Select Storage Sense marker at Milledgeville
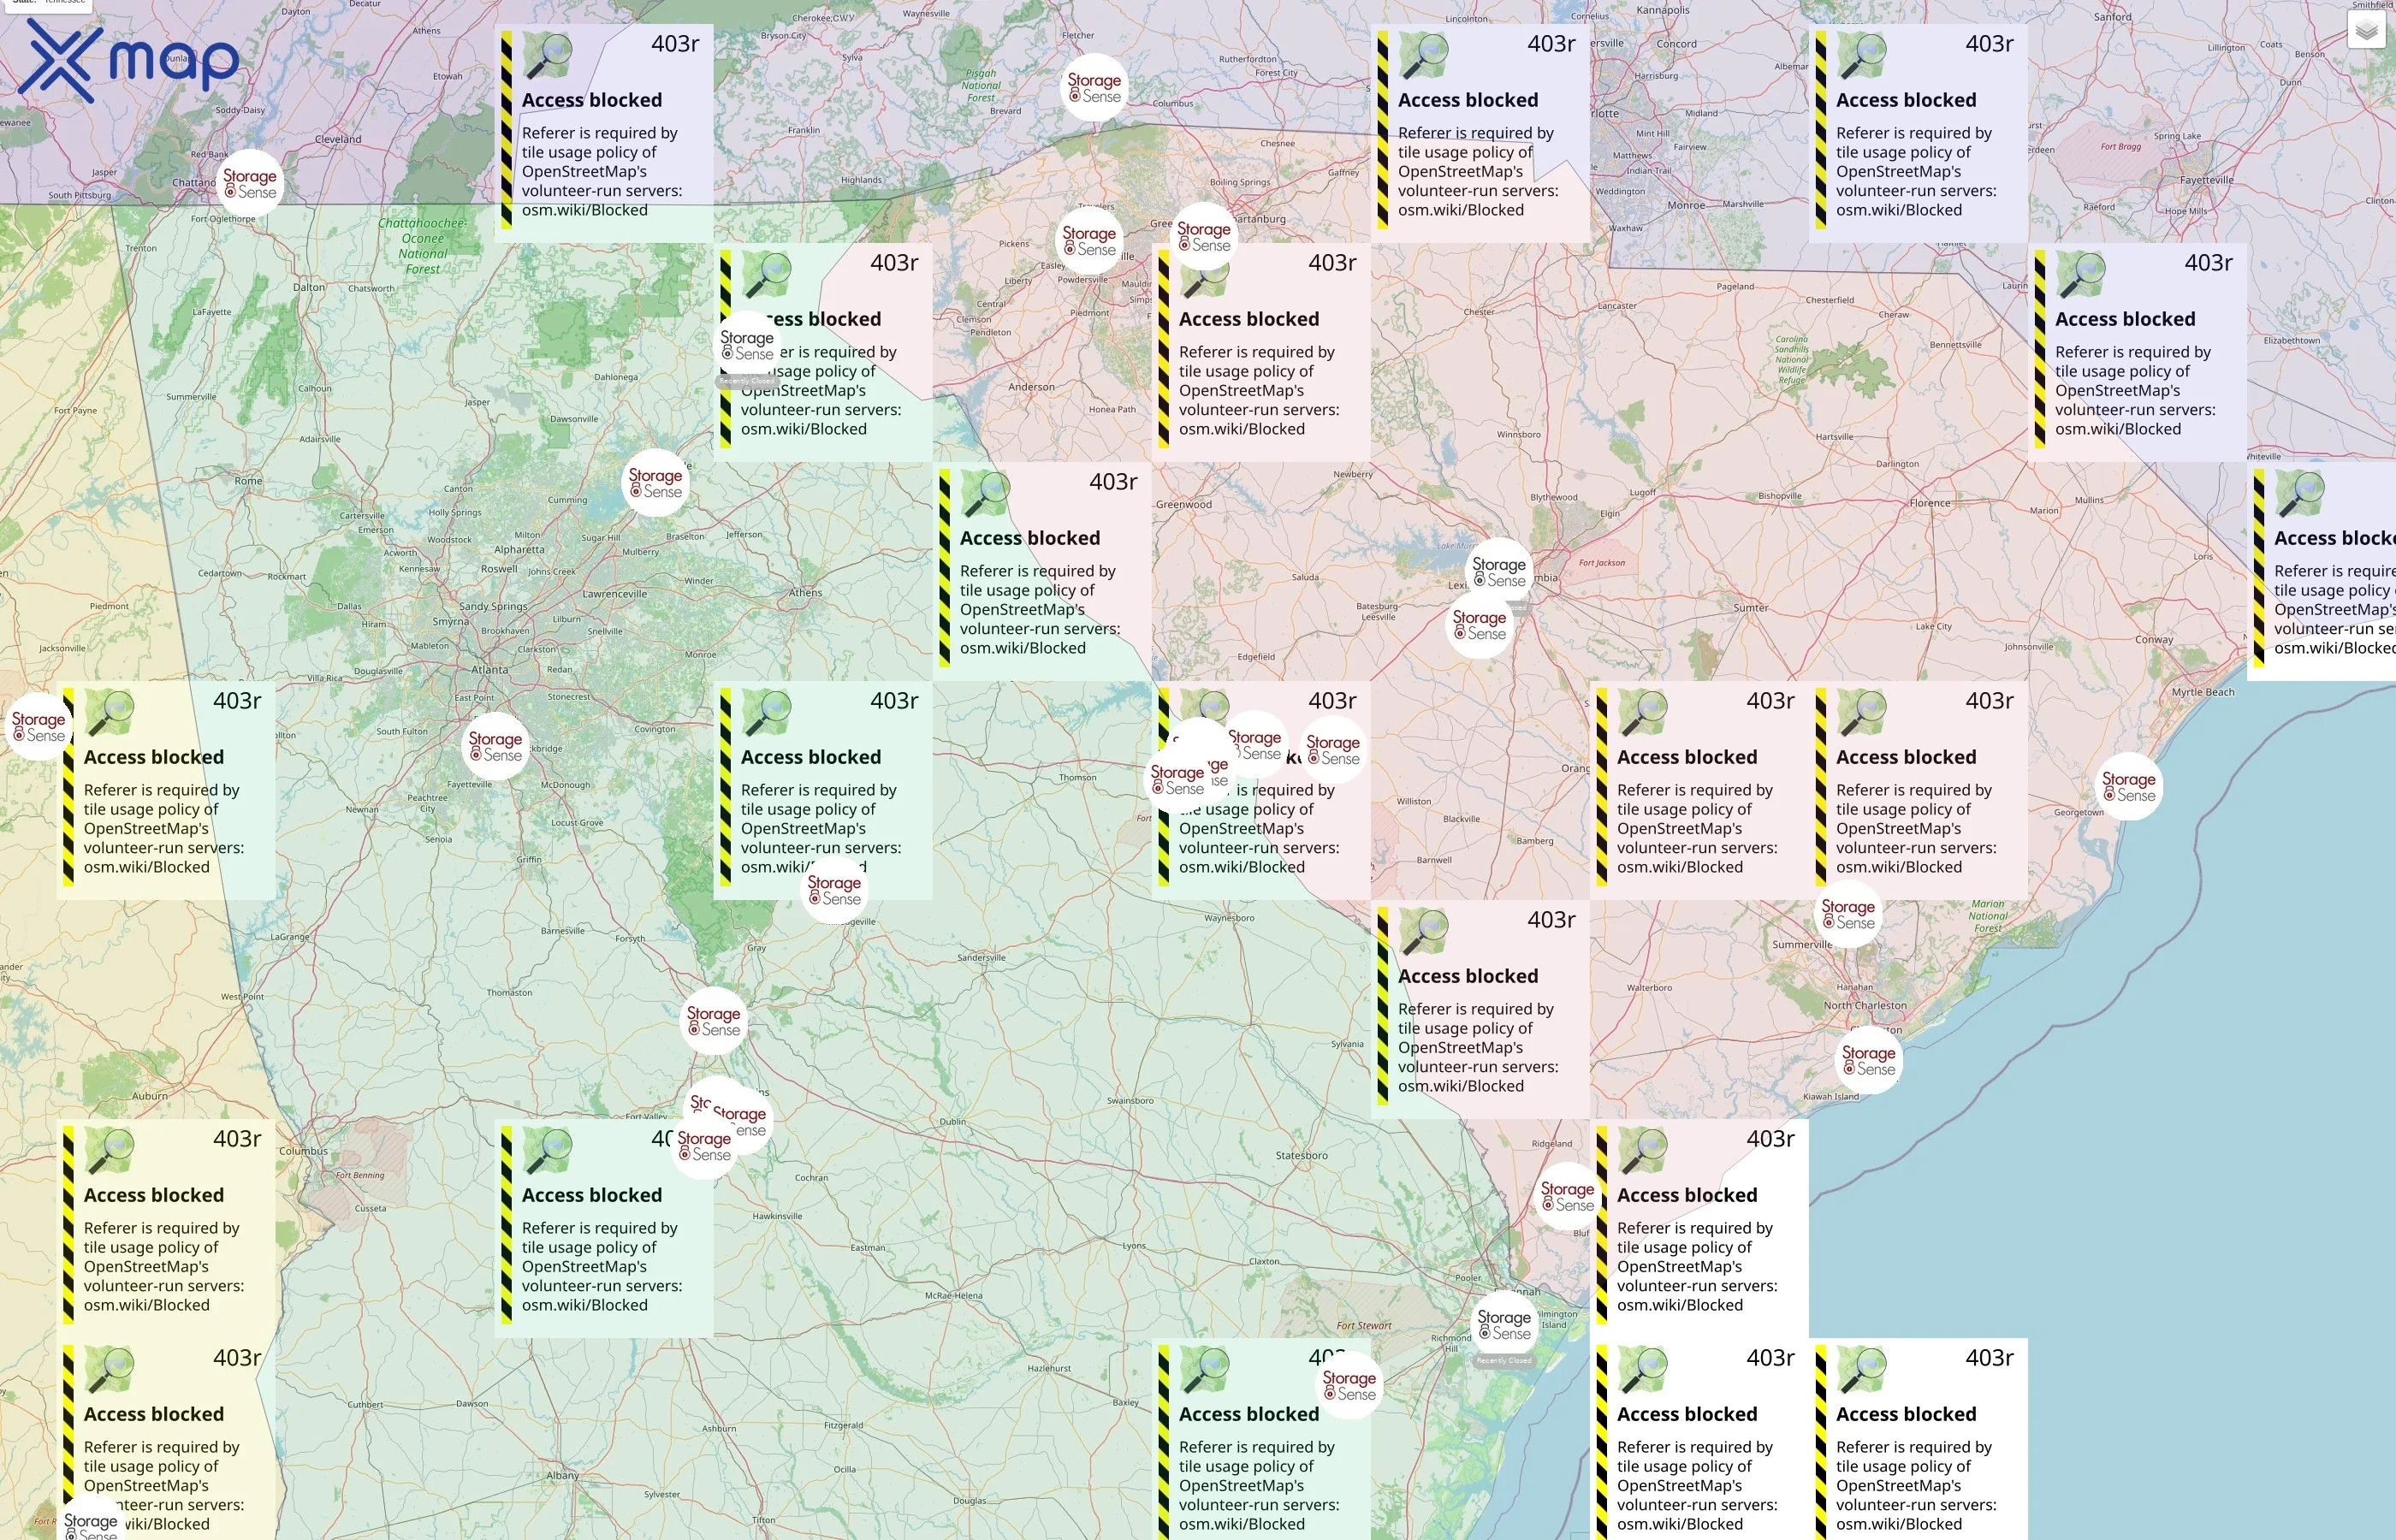Screen dimensions: 2396x1540 [x=834, y=890]
